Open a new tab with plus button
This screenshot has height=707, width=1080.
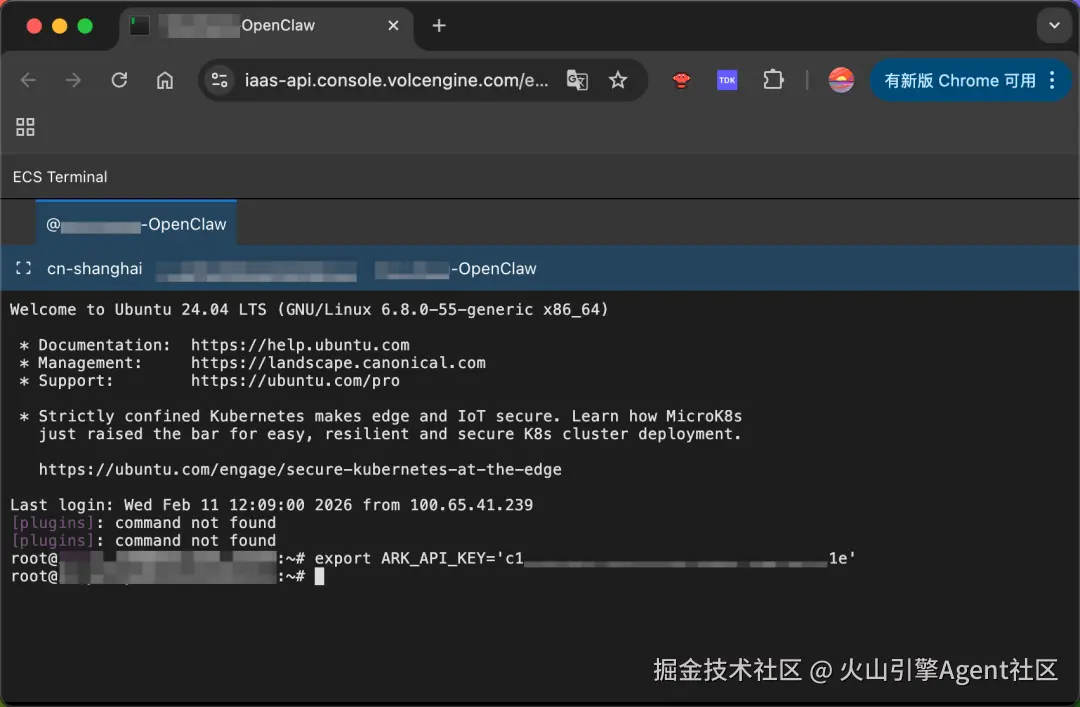(x=439, y=25)
